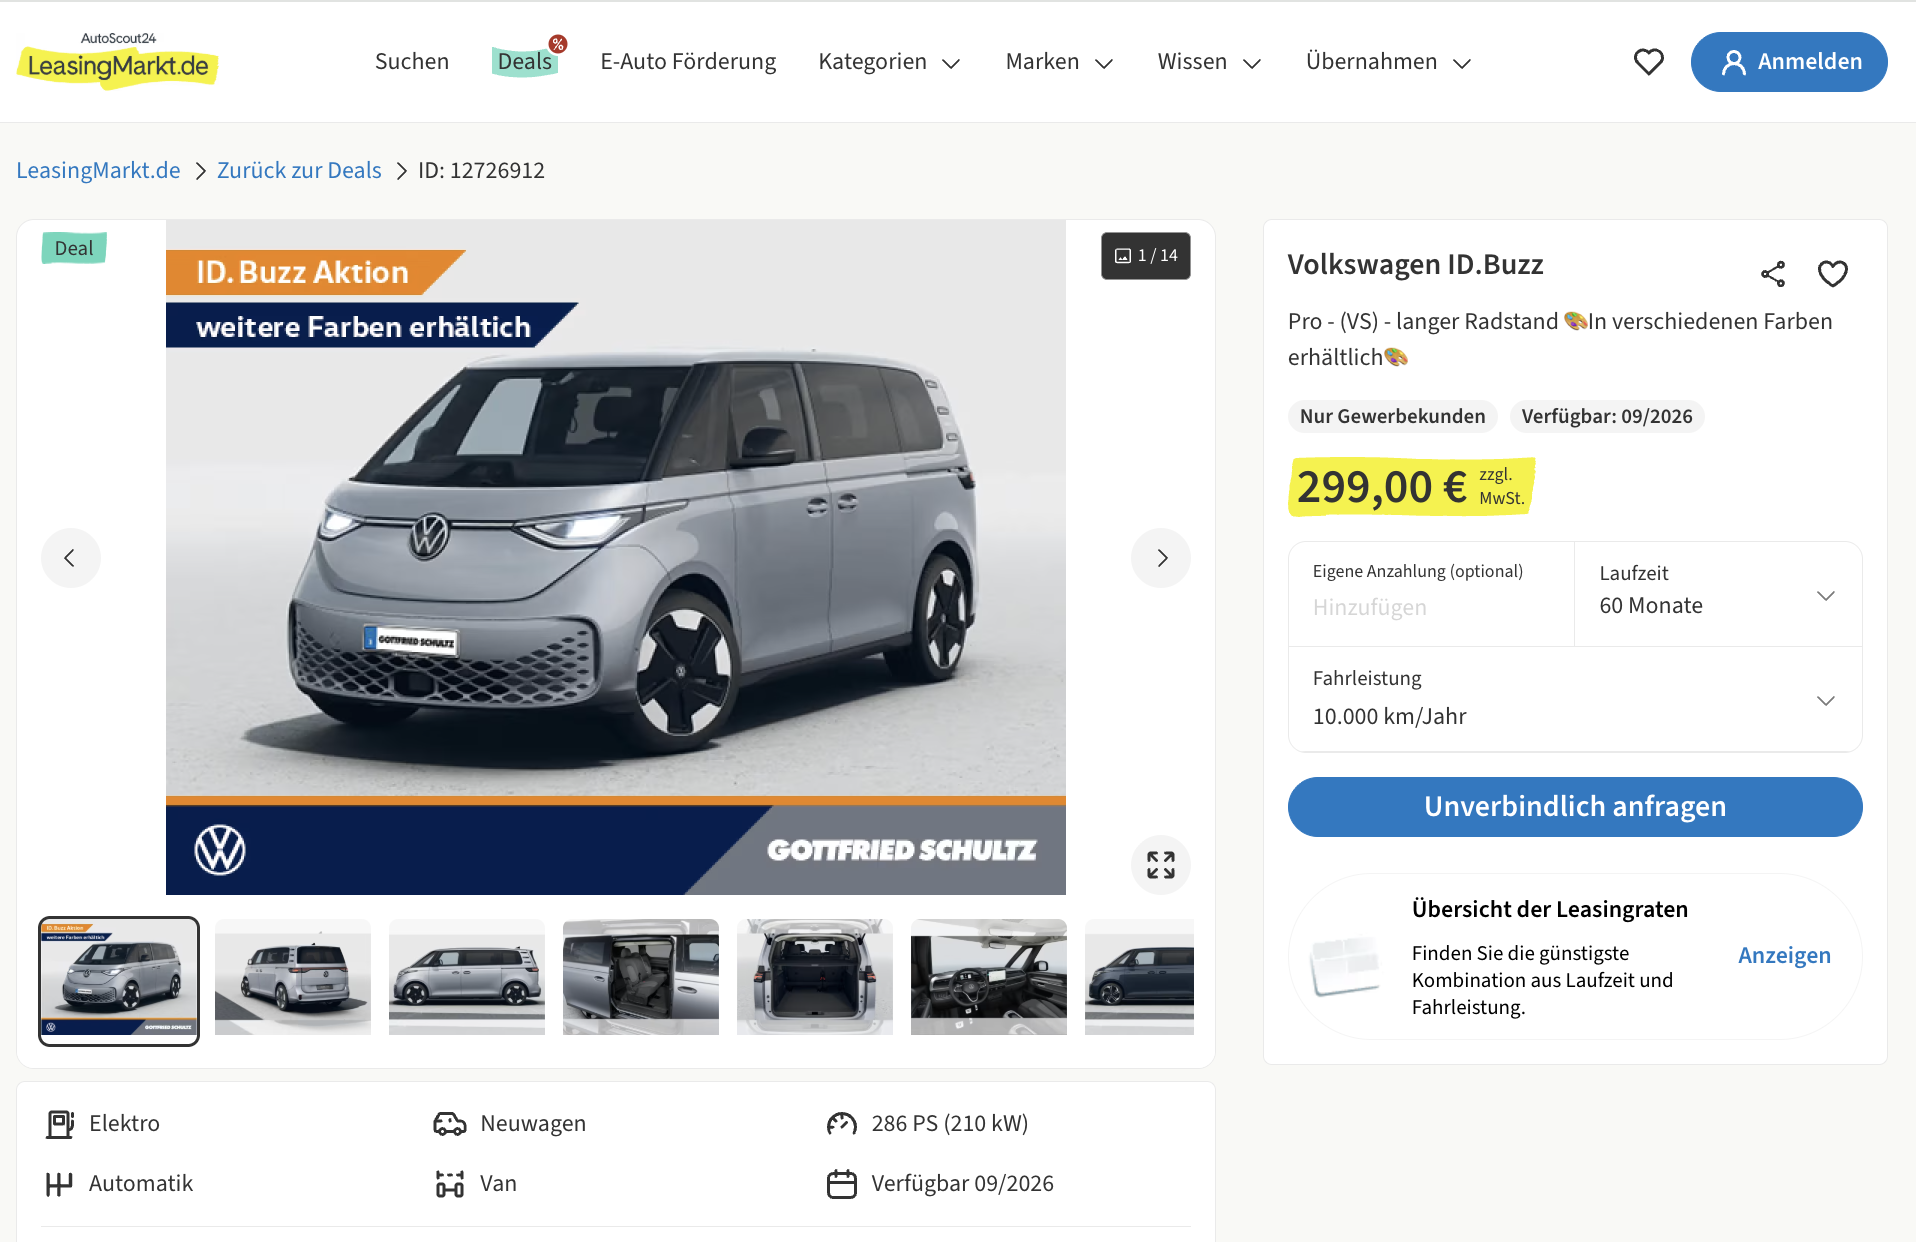This screenshot has height=1242, width=1916.
Task: Click Zurück zur Deals breadcrumb link
Action: pos(299,170)
